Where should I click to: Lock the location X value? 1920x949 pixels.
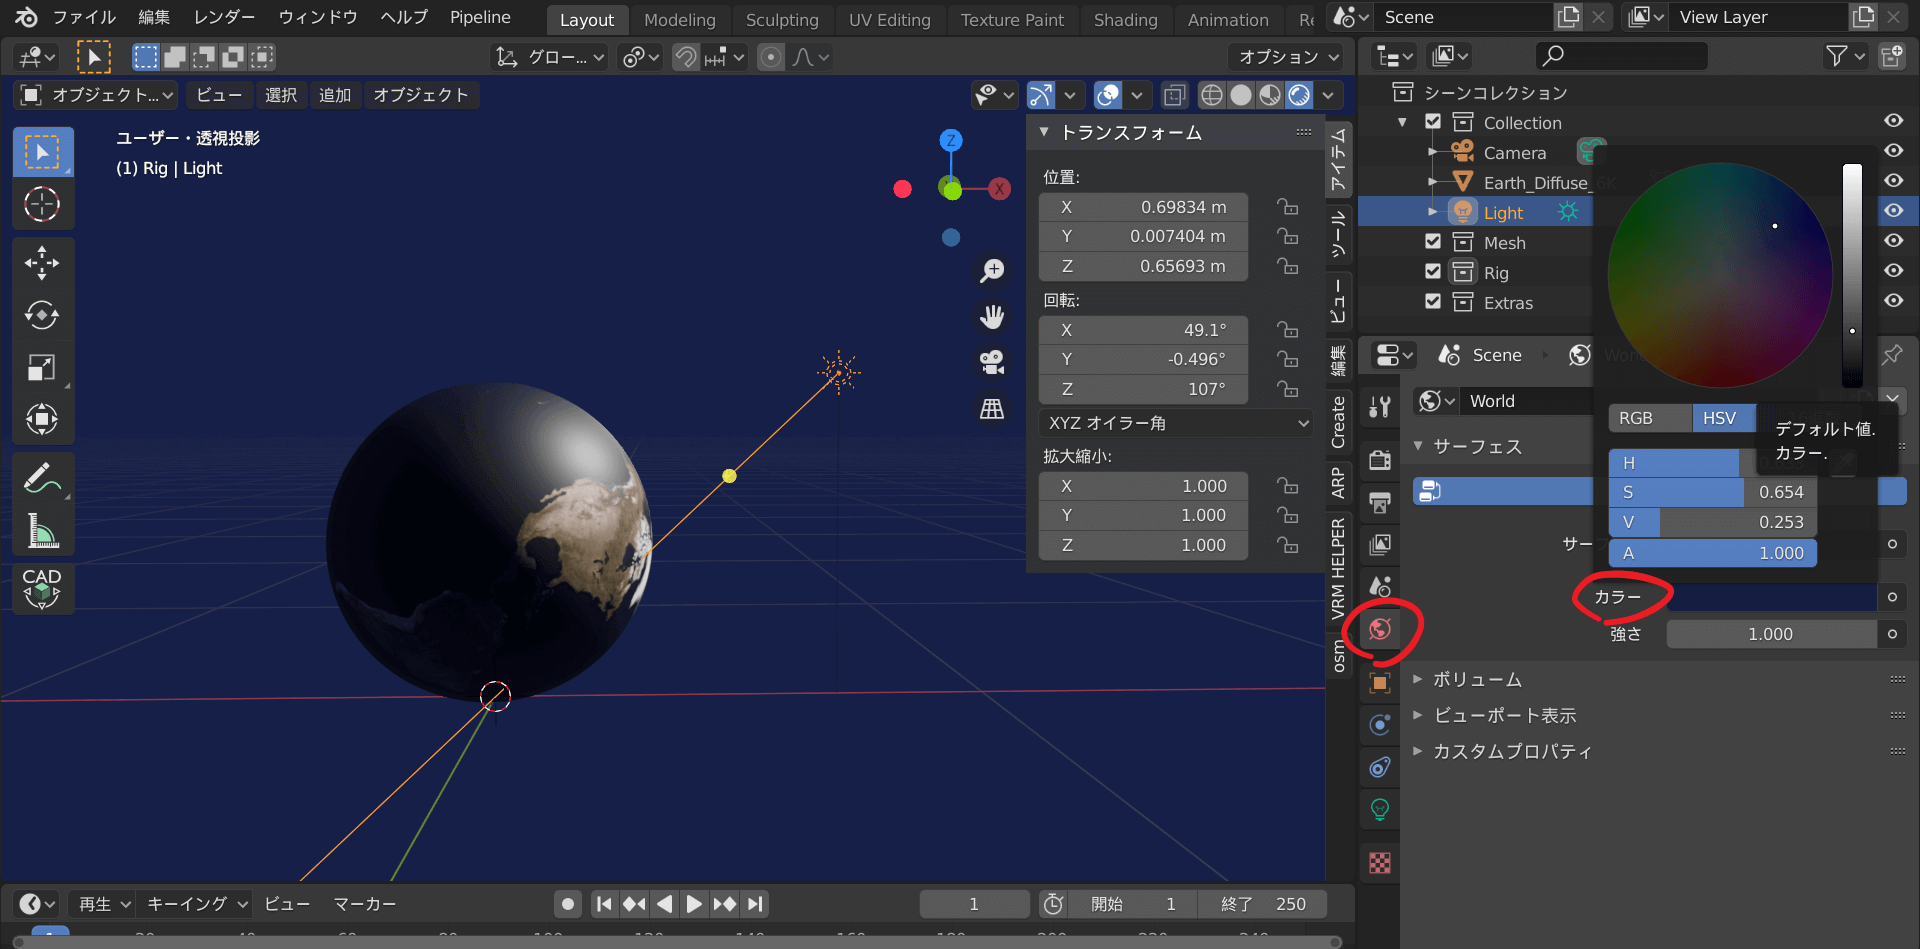1288,207
